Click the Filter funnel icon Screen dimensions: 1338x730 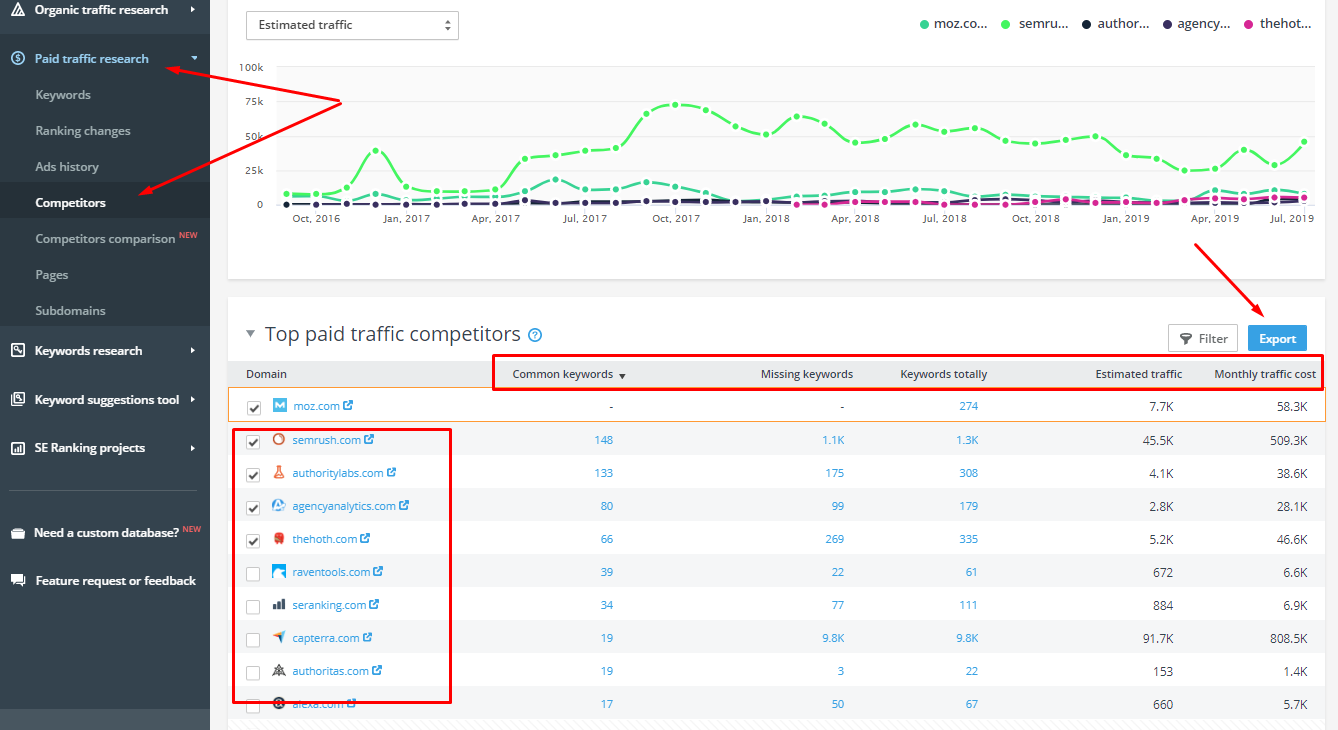(x=1186, y=338)
